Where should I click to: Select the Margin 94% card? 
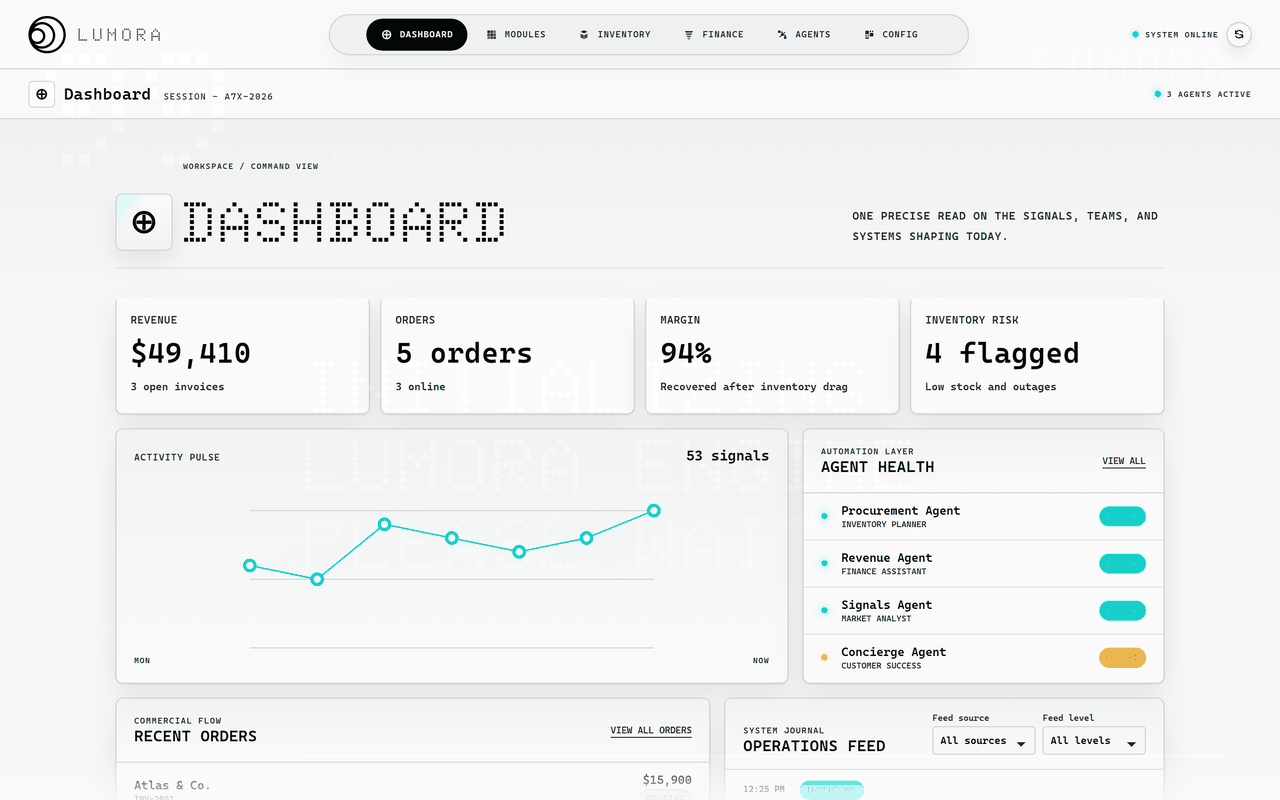772,355
